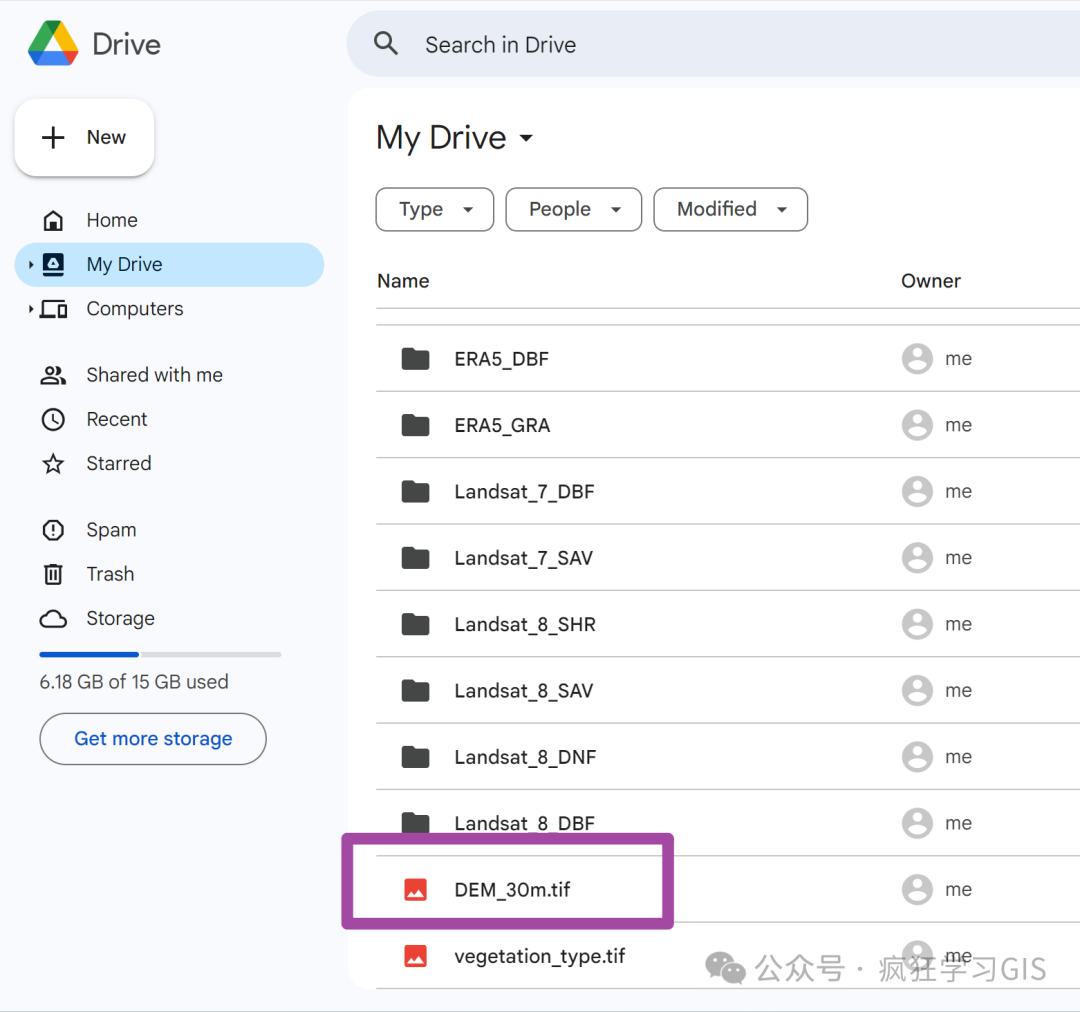1080x1012 pixels.
Task: Click the Trash bin icon
Action: 53,574
